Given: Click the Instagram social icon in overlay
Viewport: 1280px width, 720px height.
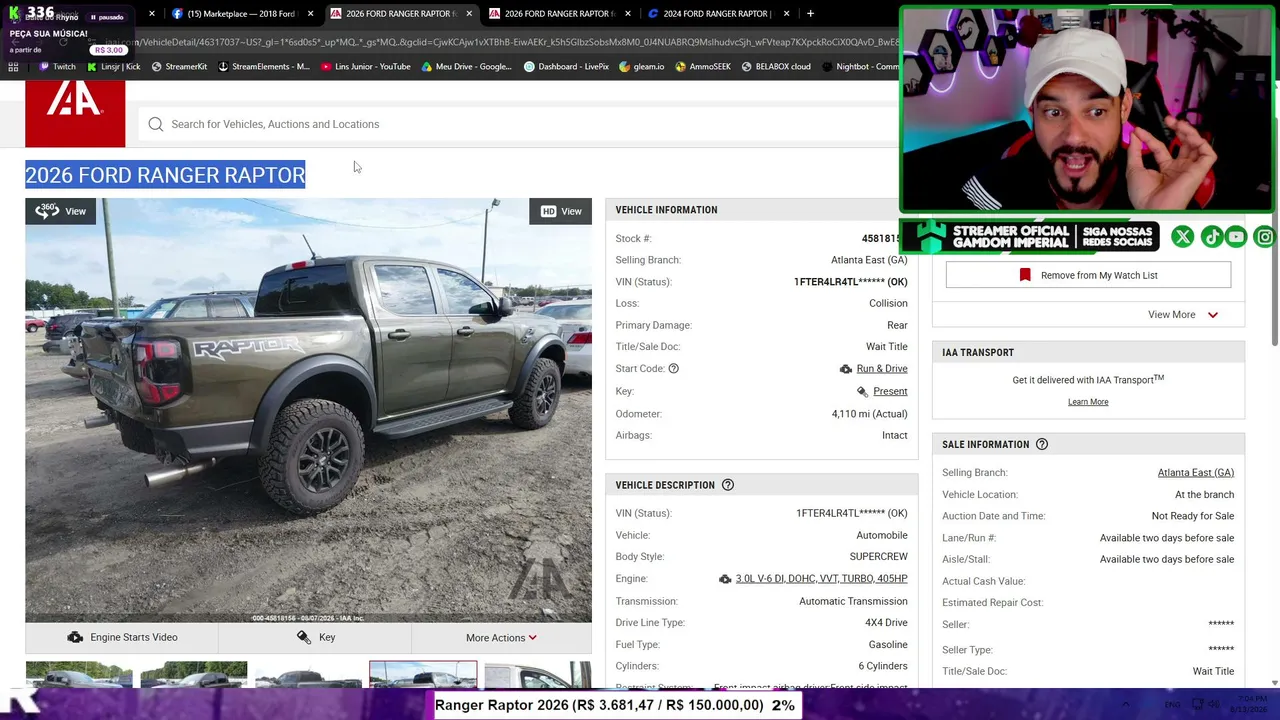Looking at the screenshot, I should (1265, 237).
